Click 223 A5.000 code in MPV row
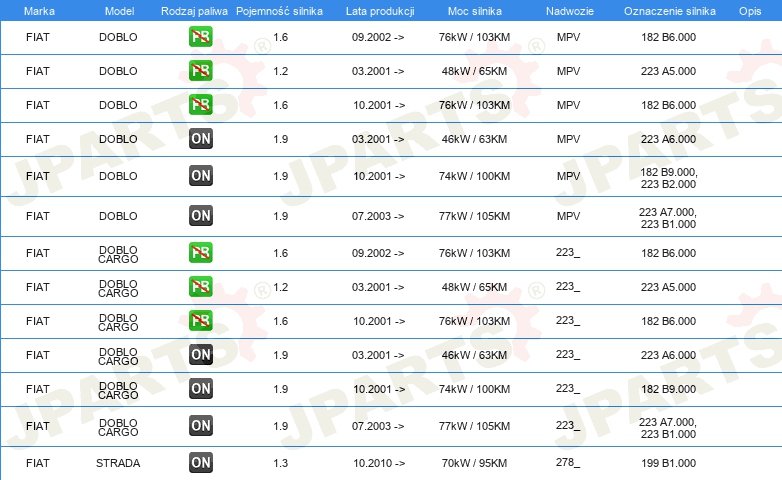This screenshot has height=480, width=782. [x=668, y=71]
